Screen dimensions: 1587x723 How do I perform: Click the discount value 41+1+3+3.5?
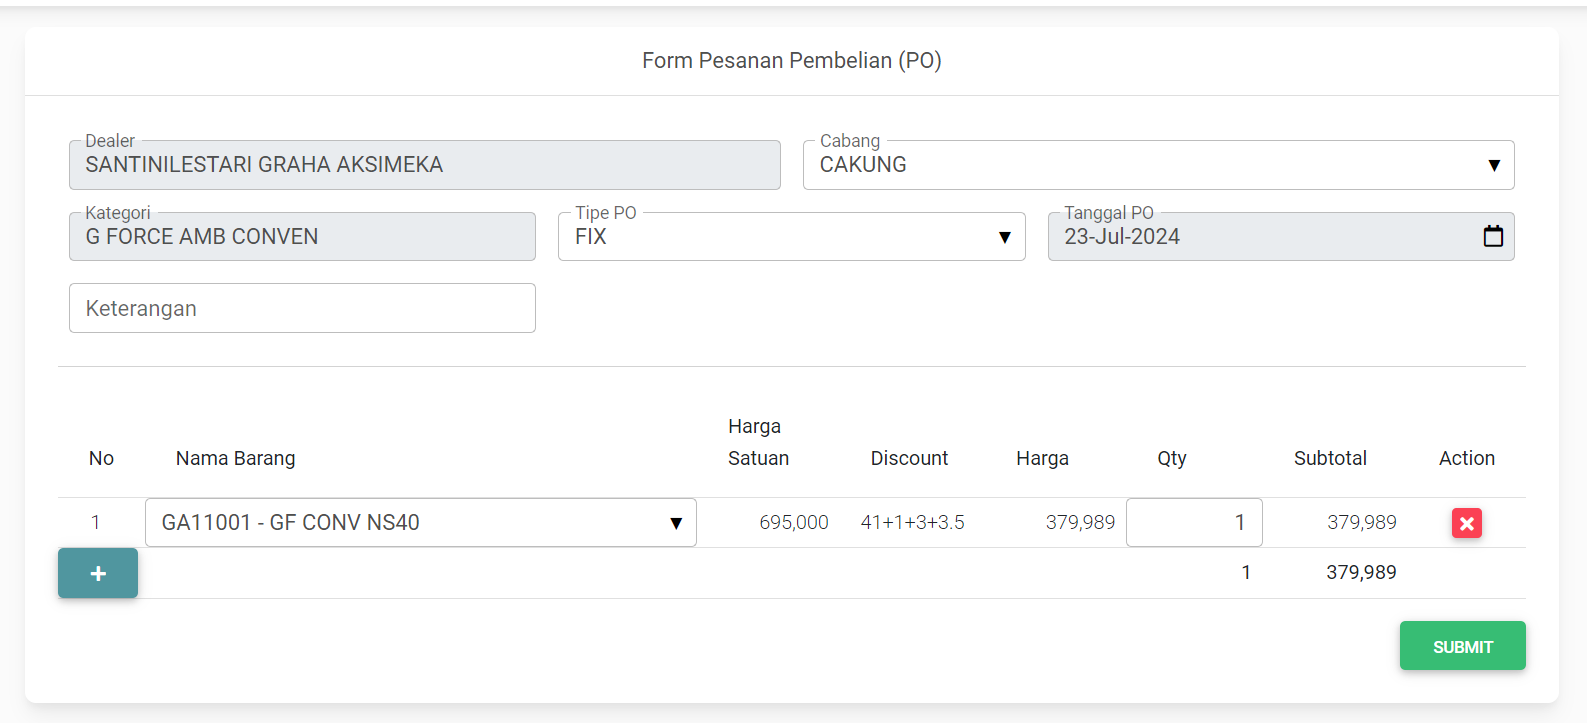(x=912, y=523)
